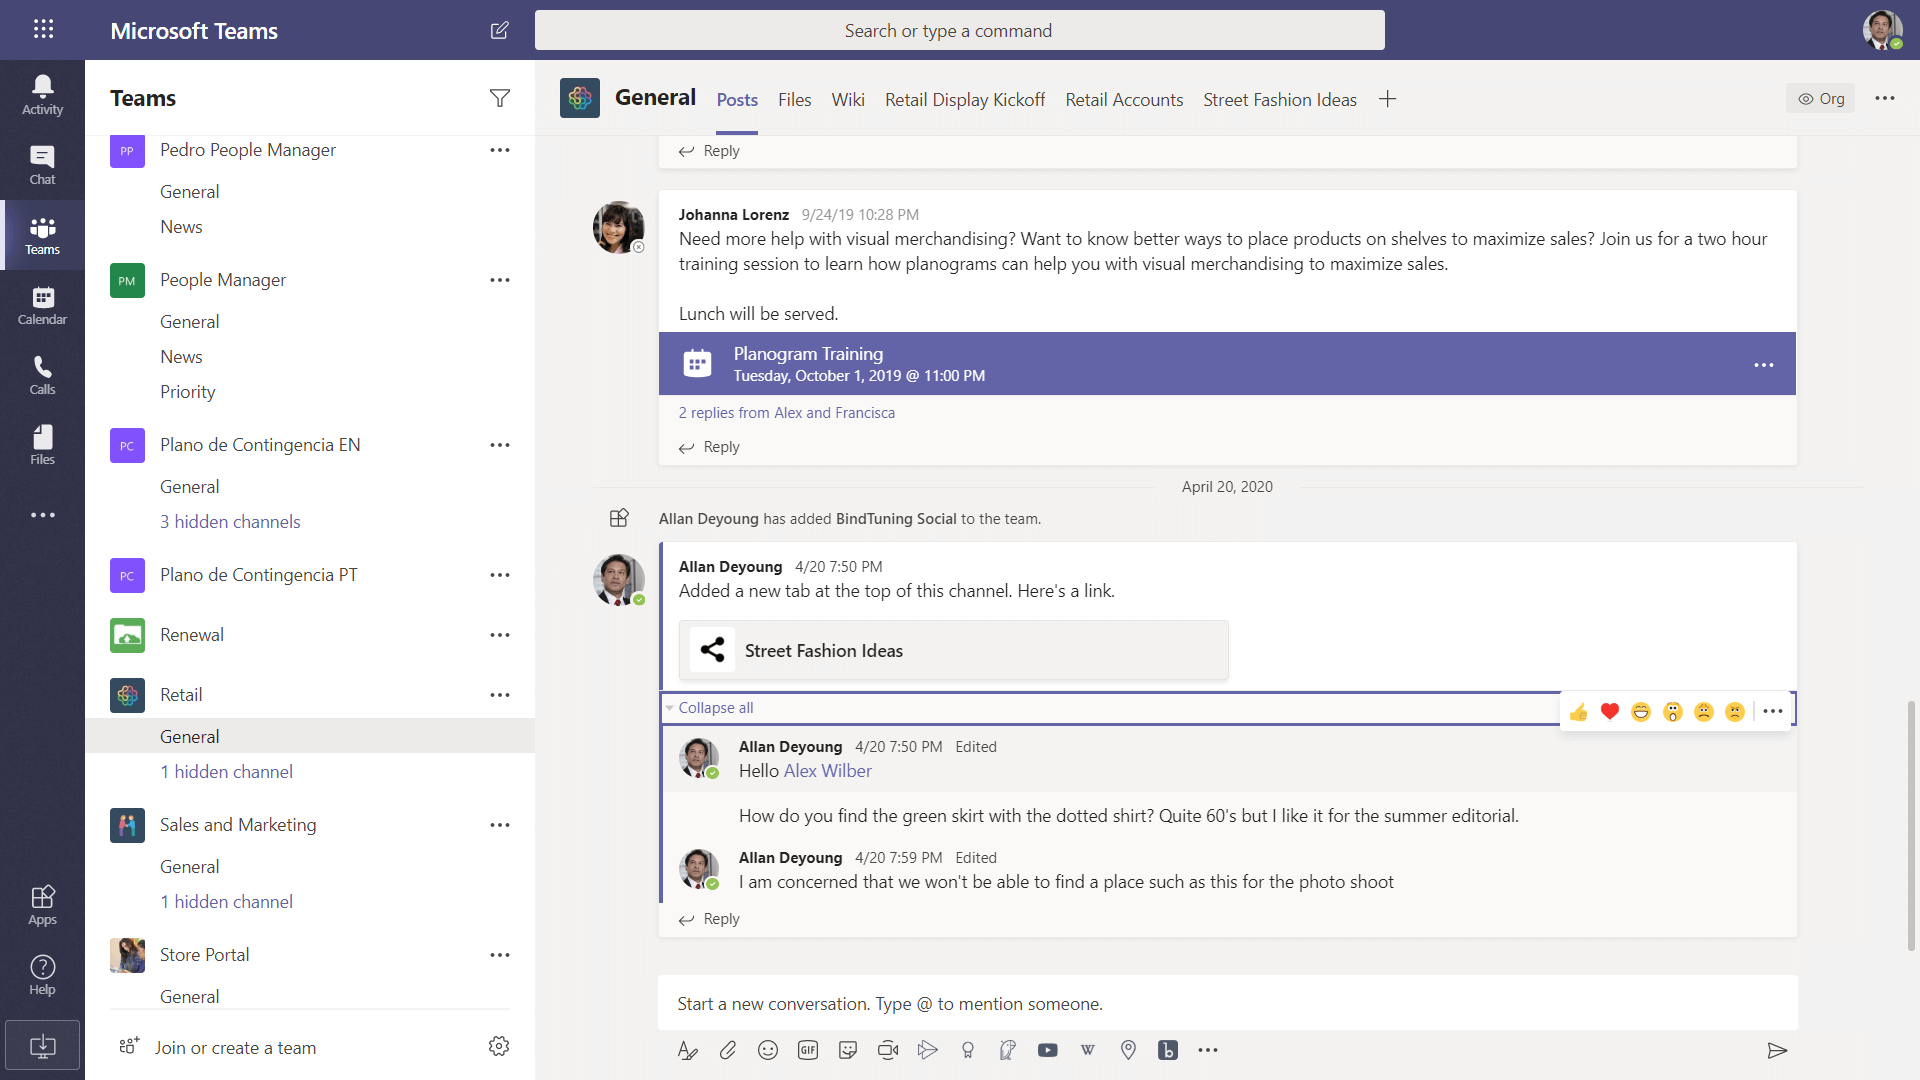Open the emoji picker

[768, 1050]
